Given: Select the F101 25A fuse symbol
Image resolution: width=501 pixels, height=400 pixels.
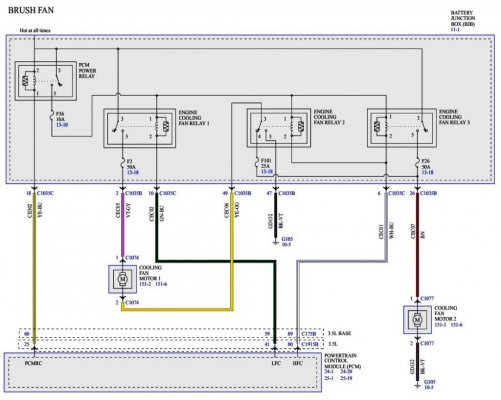Looking at the screenshot, I should coord(257,162).
